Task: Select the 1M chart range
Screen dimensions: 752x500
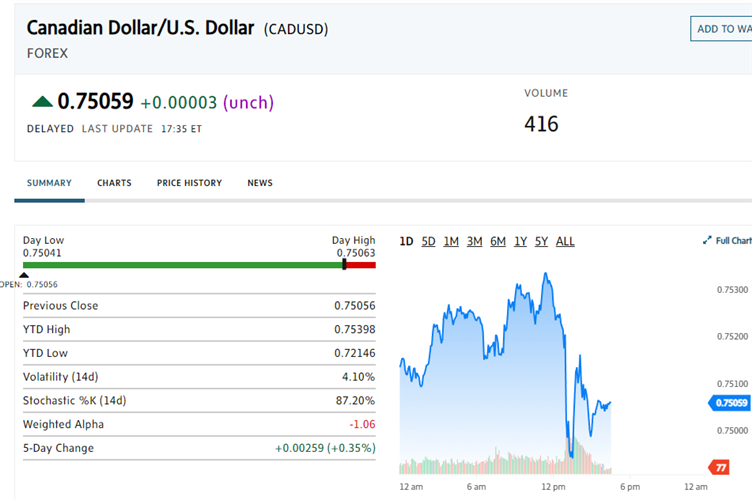Action: click(x=451, y=241)
